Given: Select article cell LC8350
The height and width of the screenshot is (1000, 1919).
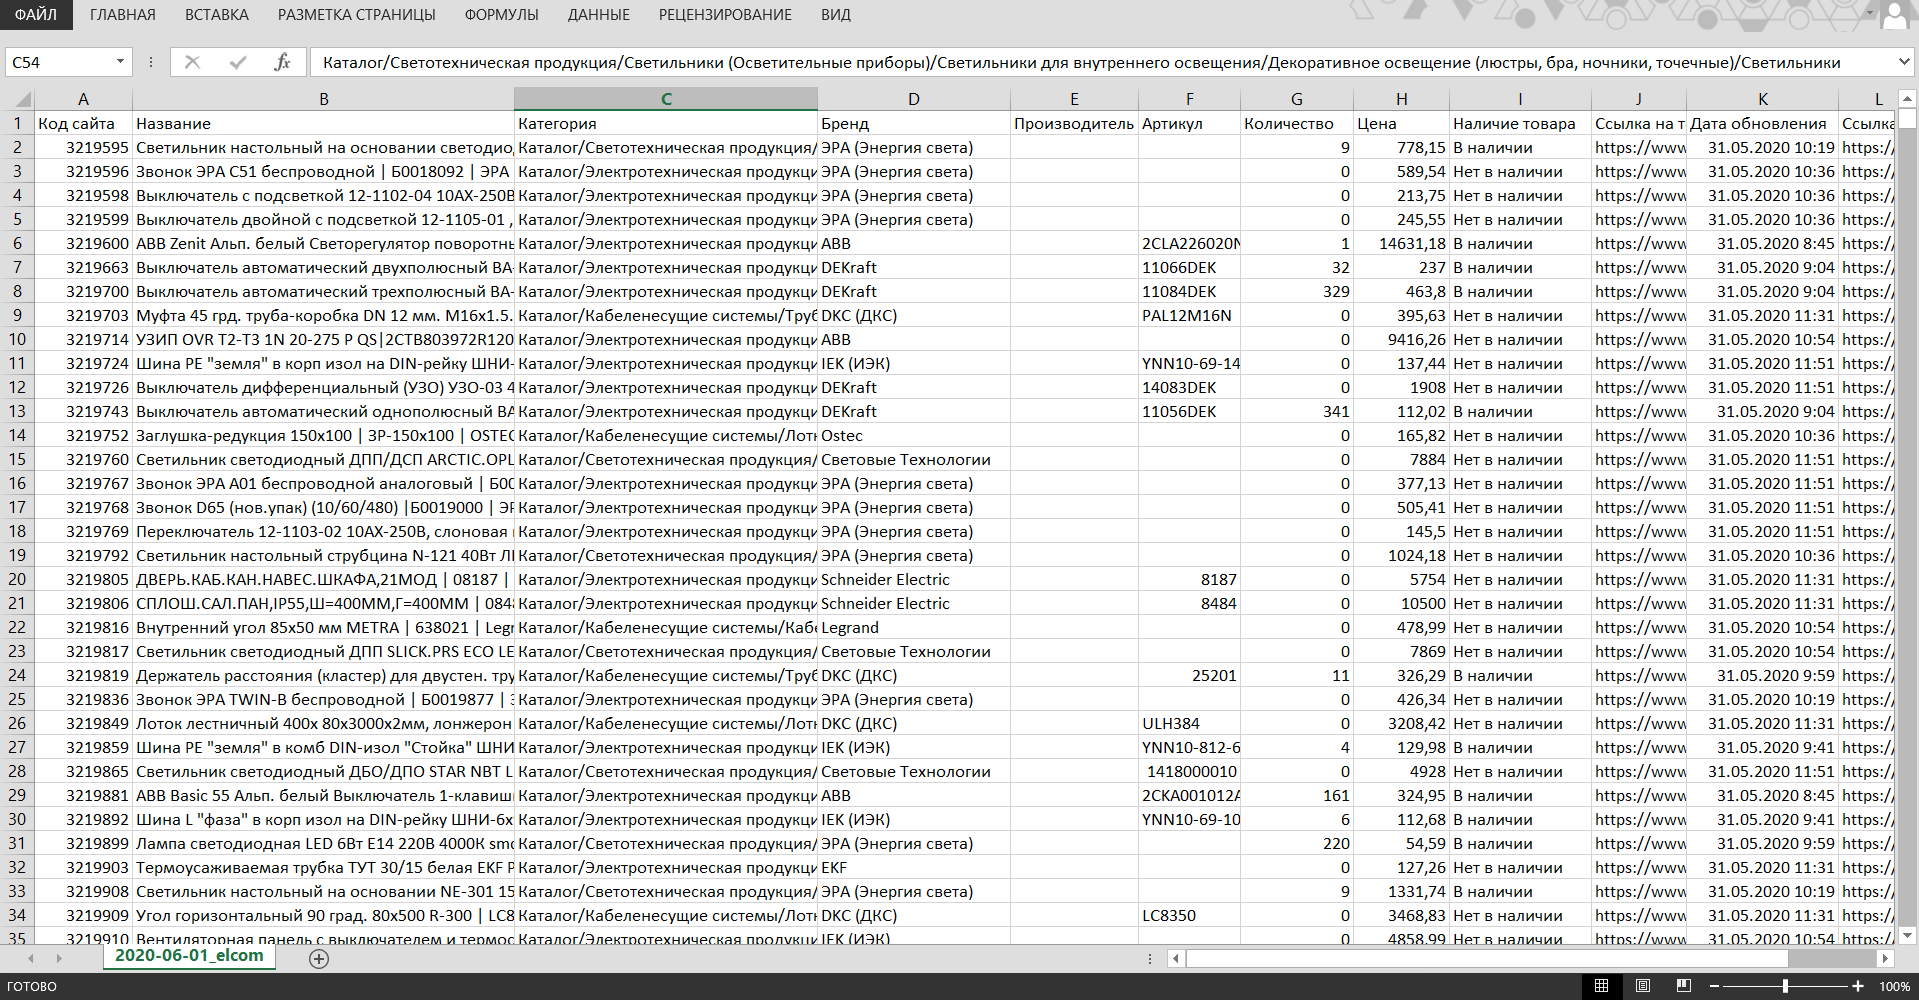Looking at the screenshot, I should tap(1189, 916).
